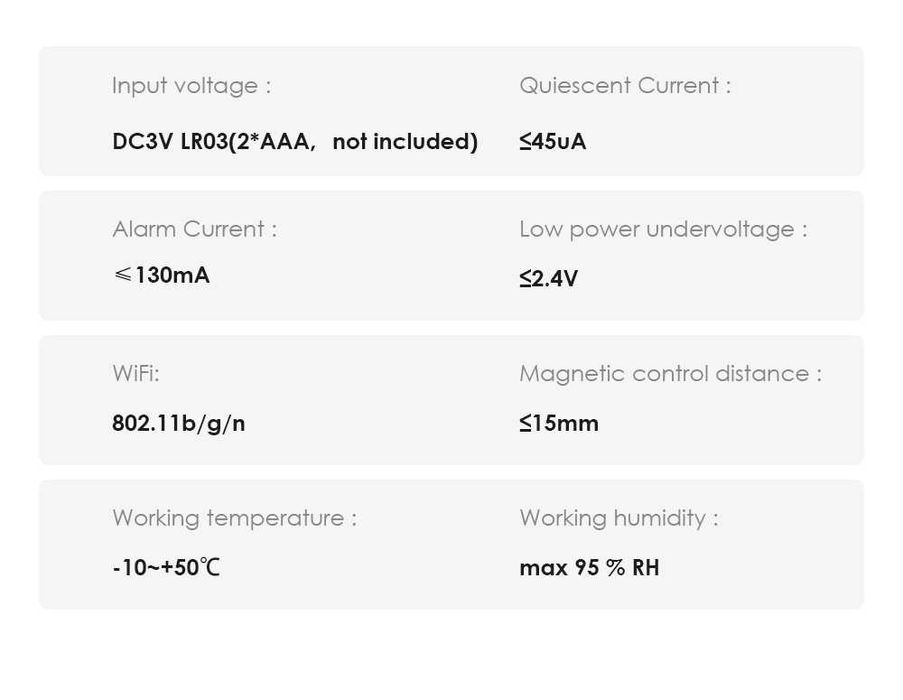Click the "Low power undervoltage :" label
The image size is (903, 700).
click(x=663, y=229)
